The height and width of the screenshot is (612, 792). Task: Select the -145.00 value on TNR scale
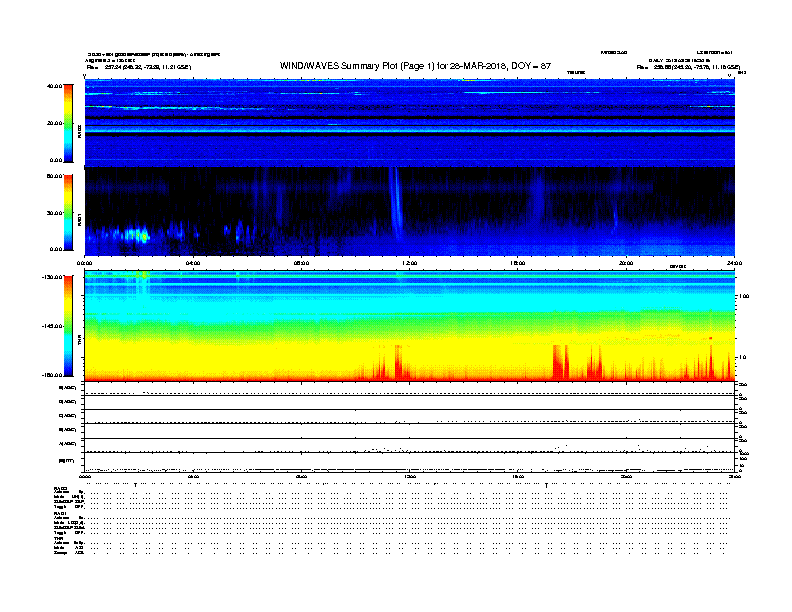(53, 326)
